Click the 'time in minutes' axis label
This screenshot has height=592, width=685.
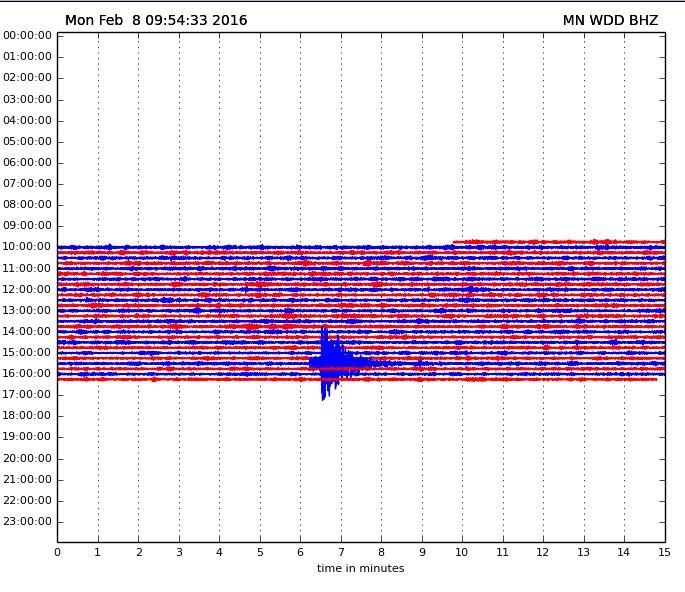point(360,568)
